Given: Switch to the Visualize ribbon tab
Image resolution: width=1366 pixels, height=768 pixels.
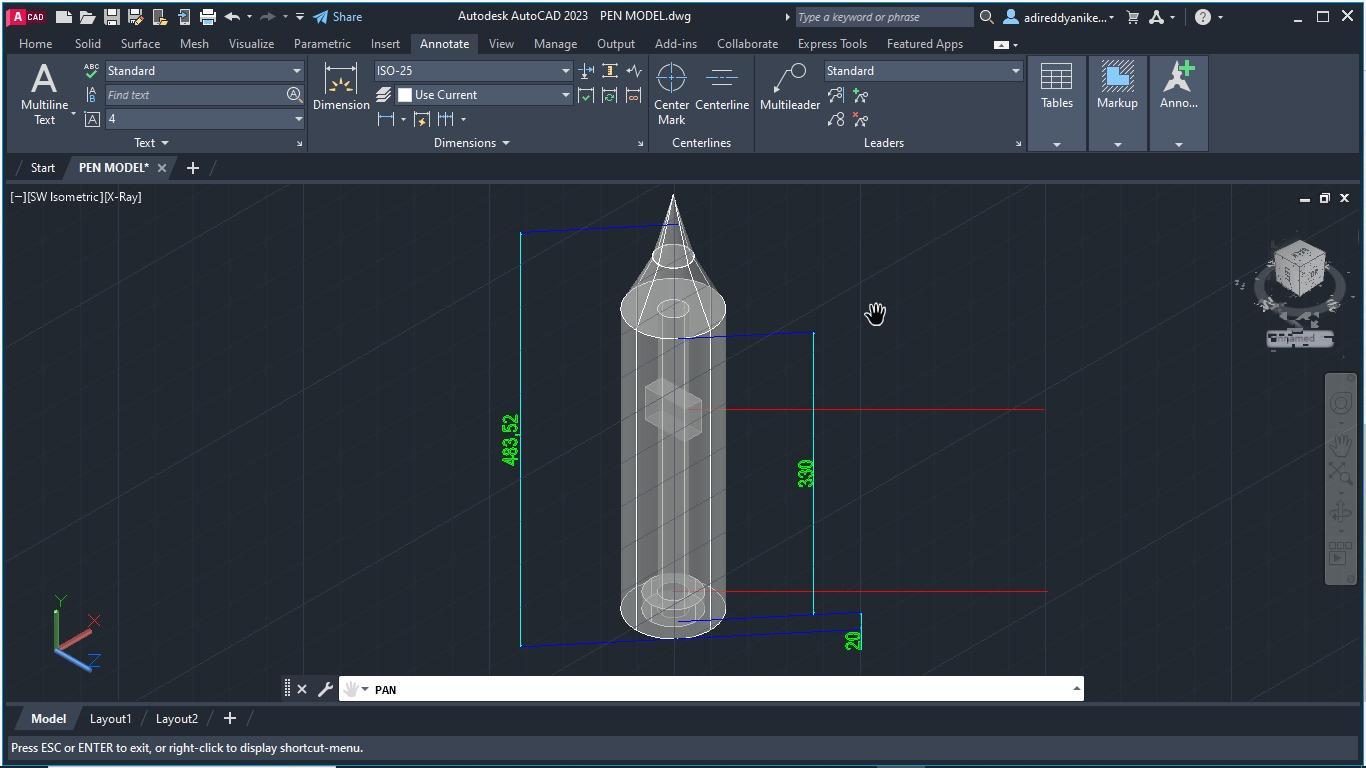Looking at the screenshot, I should [x=251, y=44].
